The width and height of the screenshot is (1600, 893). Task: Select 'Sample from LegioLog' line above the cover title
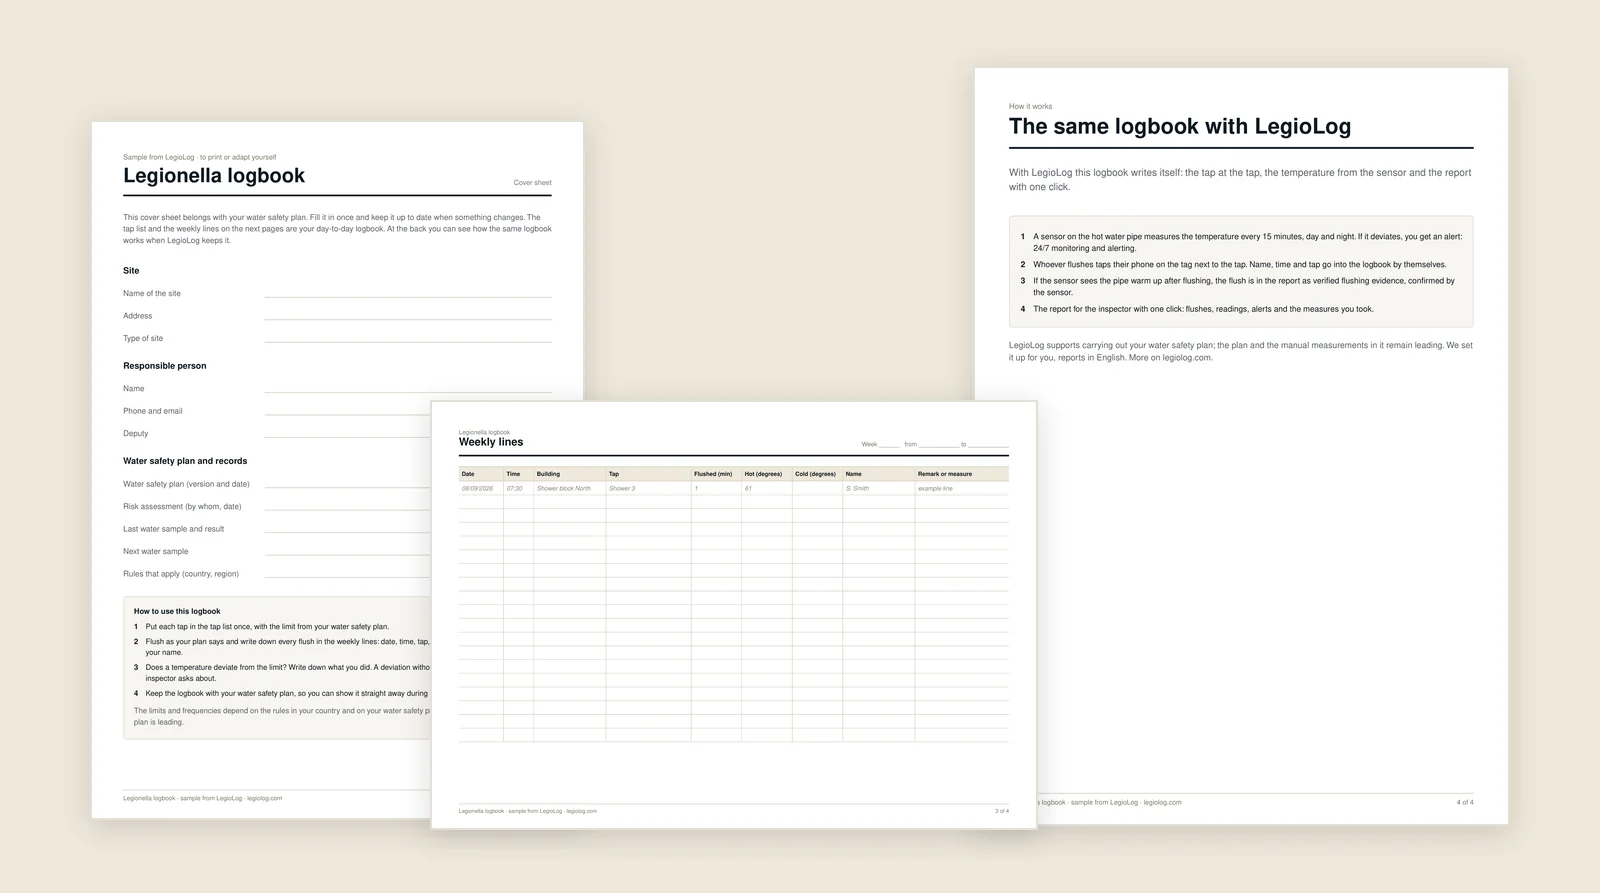click(200, 157)
